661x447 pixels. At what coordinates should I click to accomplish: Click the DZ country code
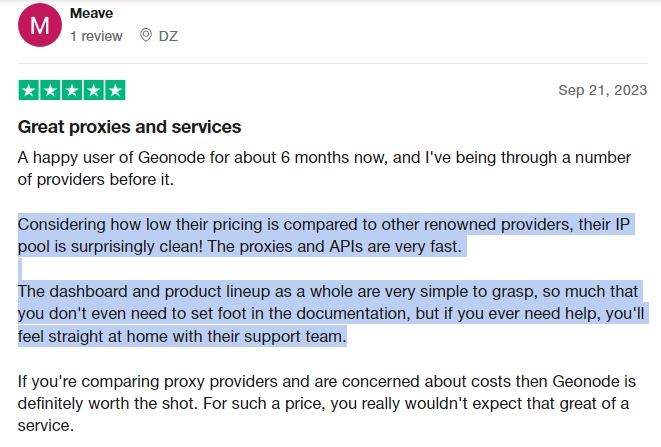click(168, 36)
